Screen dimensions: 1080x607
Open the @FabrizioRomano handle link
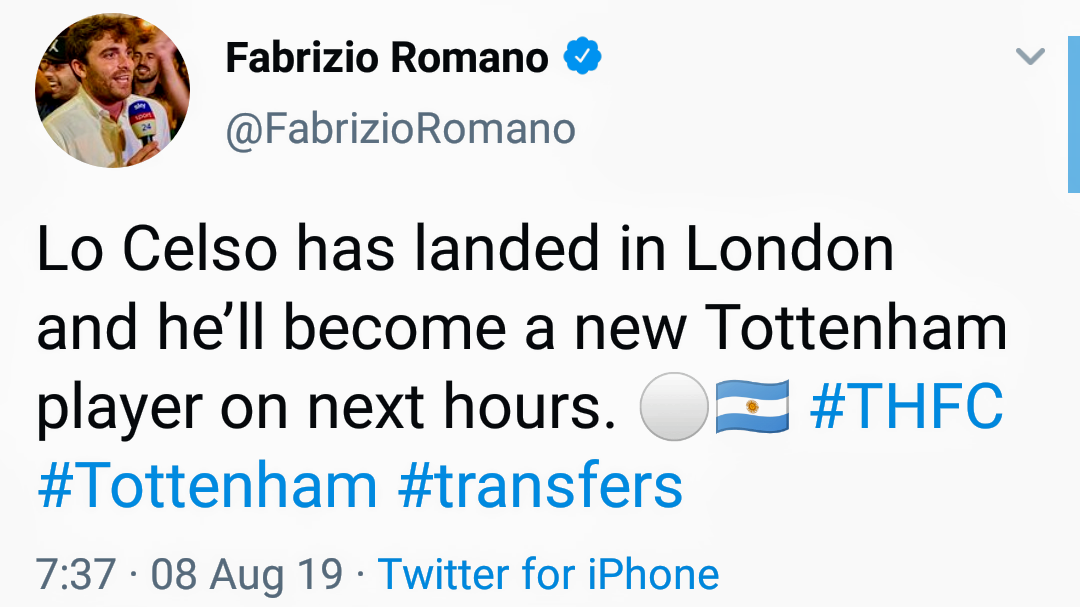pos(400,129)
